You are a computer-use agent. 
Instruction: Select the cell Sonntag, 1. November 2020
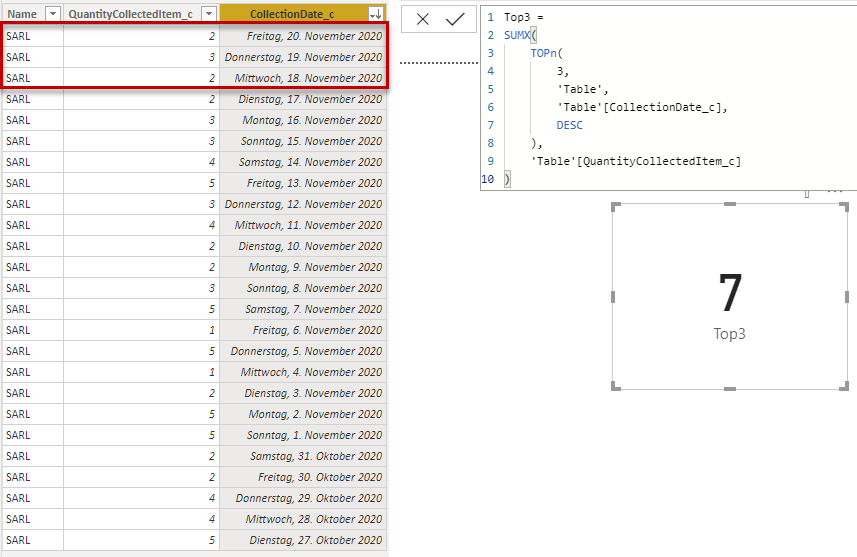tap(303, 435)
